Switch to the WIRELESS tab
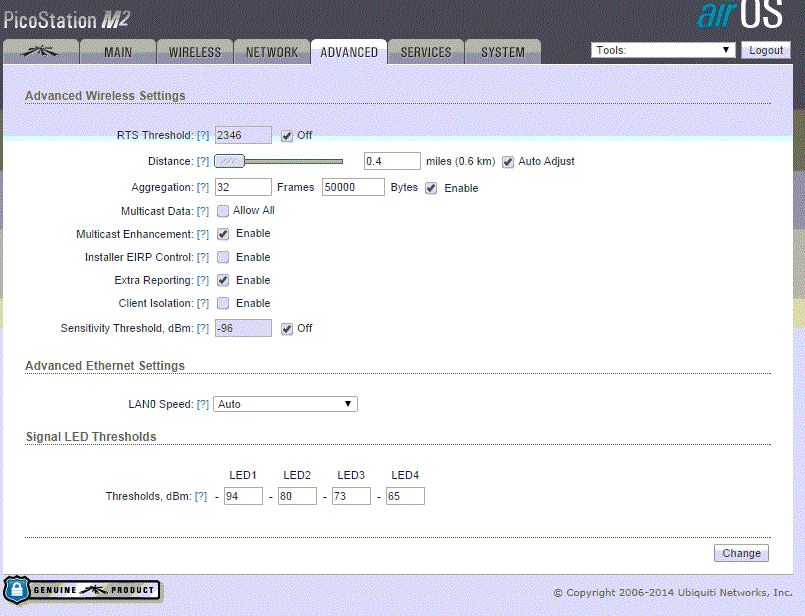Image resolution: width=805 pixels, height=616 pixels. [195, 52]
